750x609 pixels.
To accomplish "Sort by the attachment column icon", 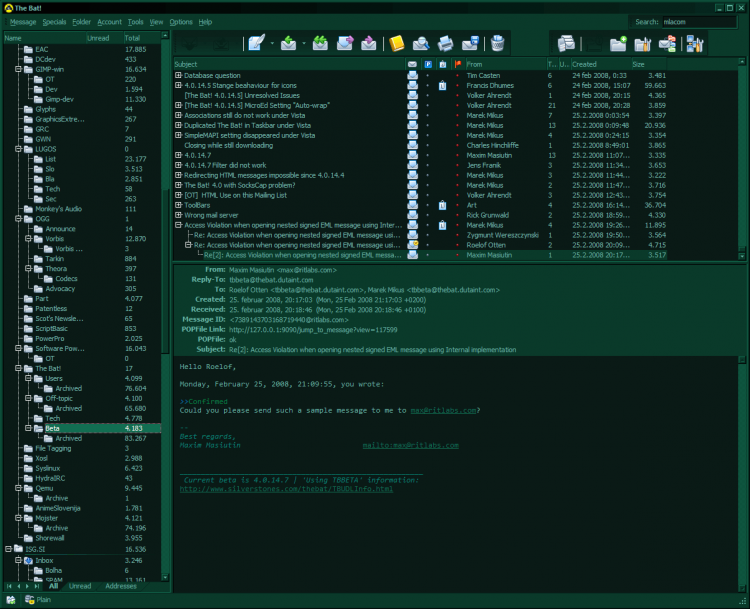I will pos(443,64).
